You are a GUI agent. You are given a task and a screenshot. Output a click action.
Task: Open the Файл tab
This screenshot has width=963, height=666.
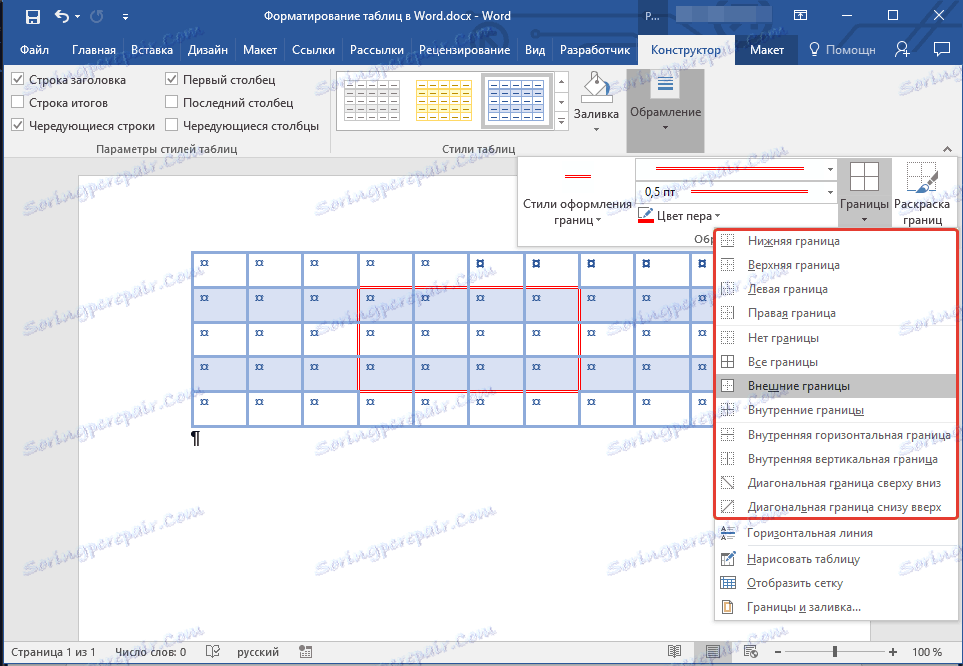point(34,50)
